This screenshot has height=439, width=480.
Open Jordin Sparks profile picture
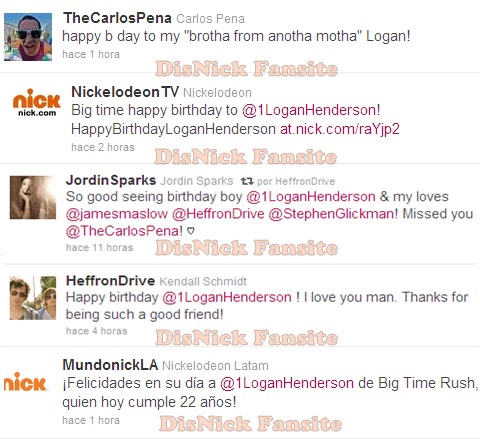(33, 197)
